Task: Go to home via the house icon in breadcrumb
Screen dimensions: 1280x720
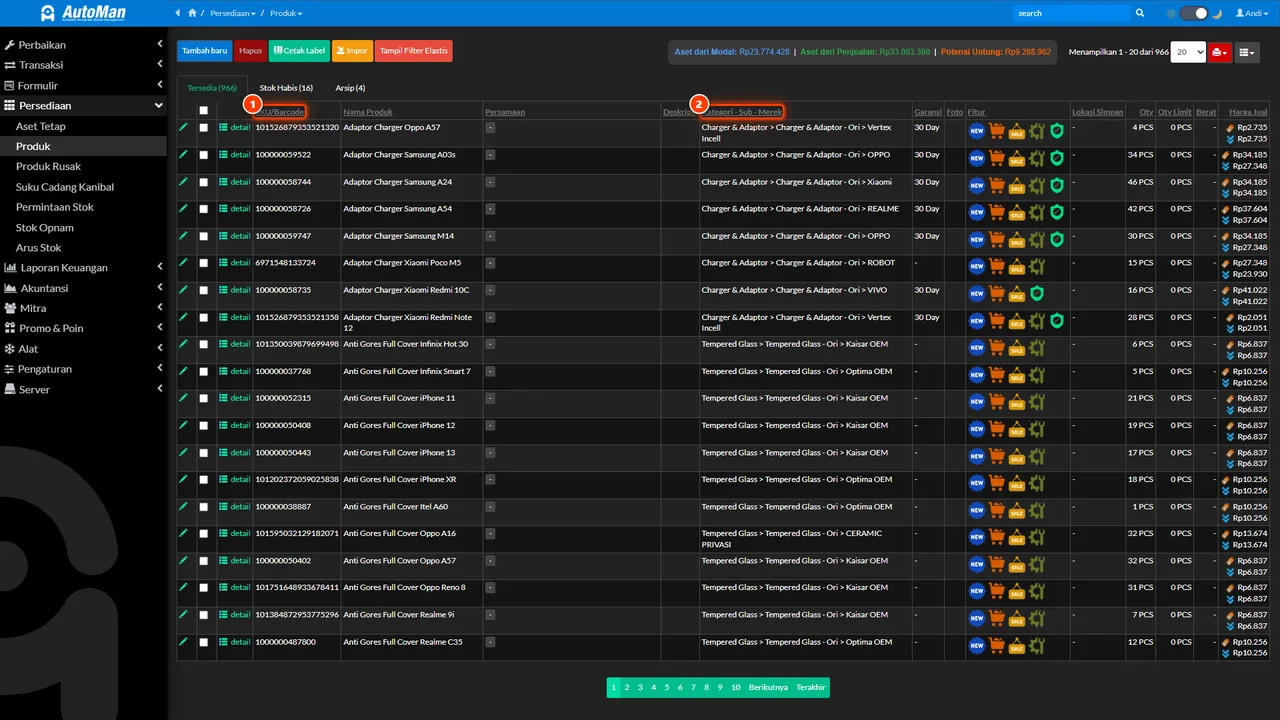Action: click(192, 13)
